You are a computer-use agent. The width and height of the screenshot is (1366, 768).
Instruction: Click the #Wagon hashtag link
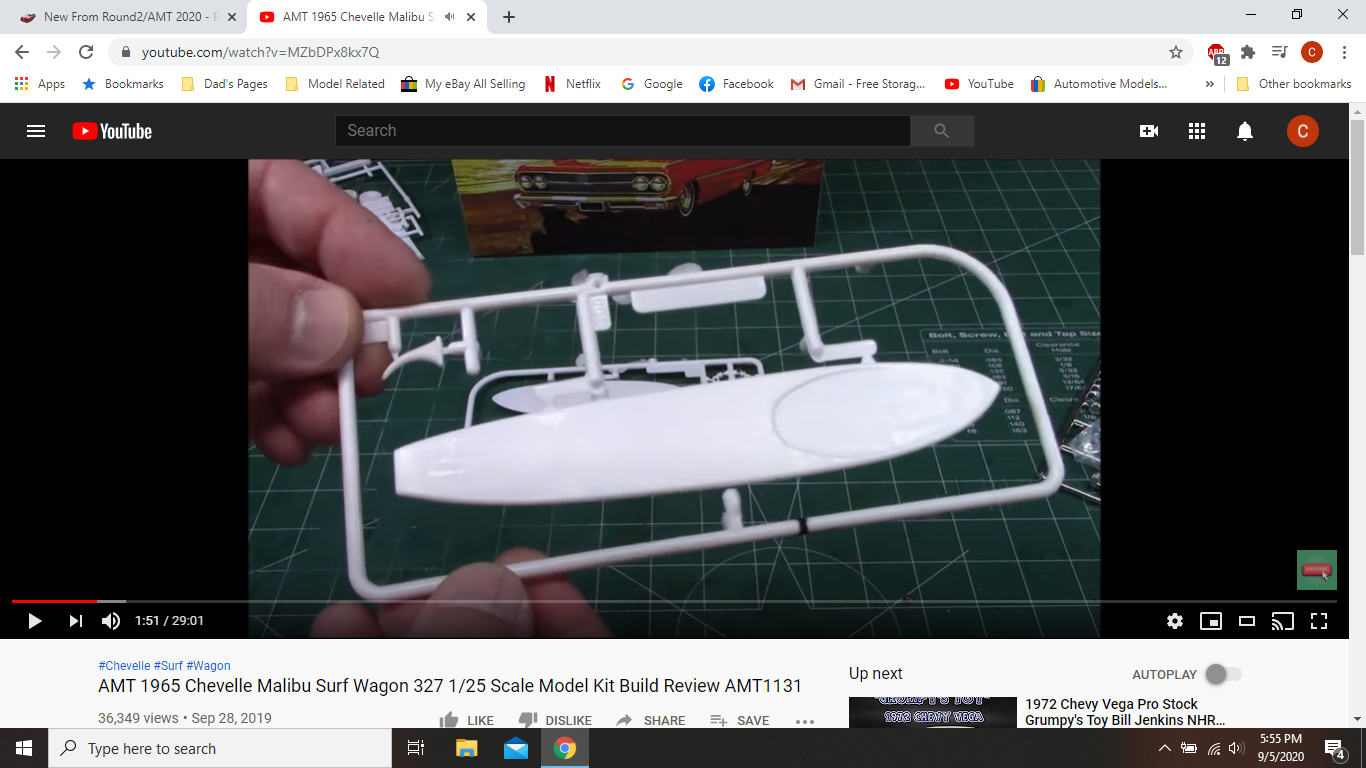coord(208,666)
